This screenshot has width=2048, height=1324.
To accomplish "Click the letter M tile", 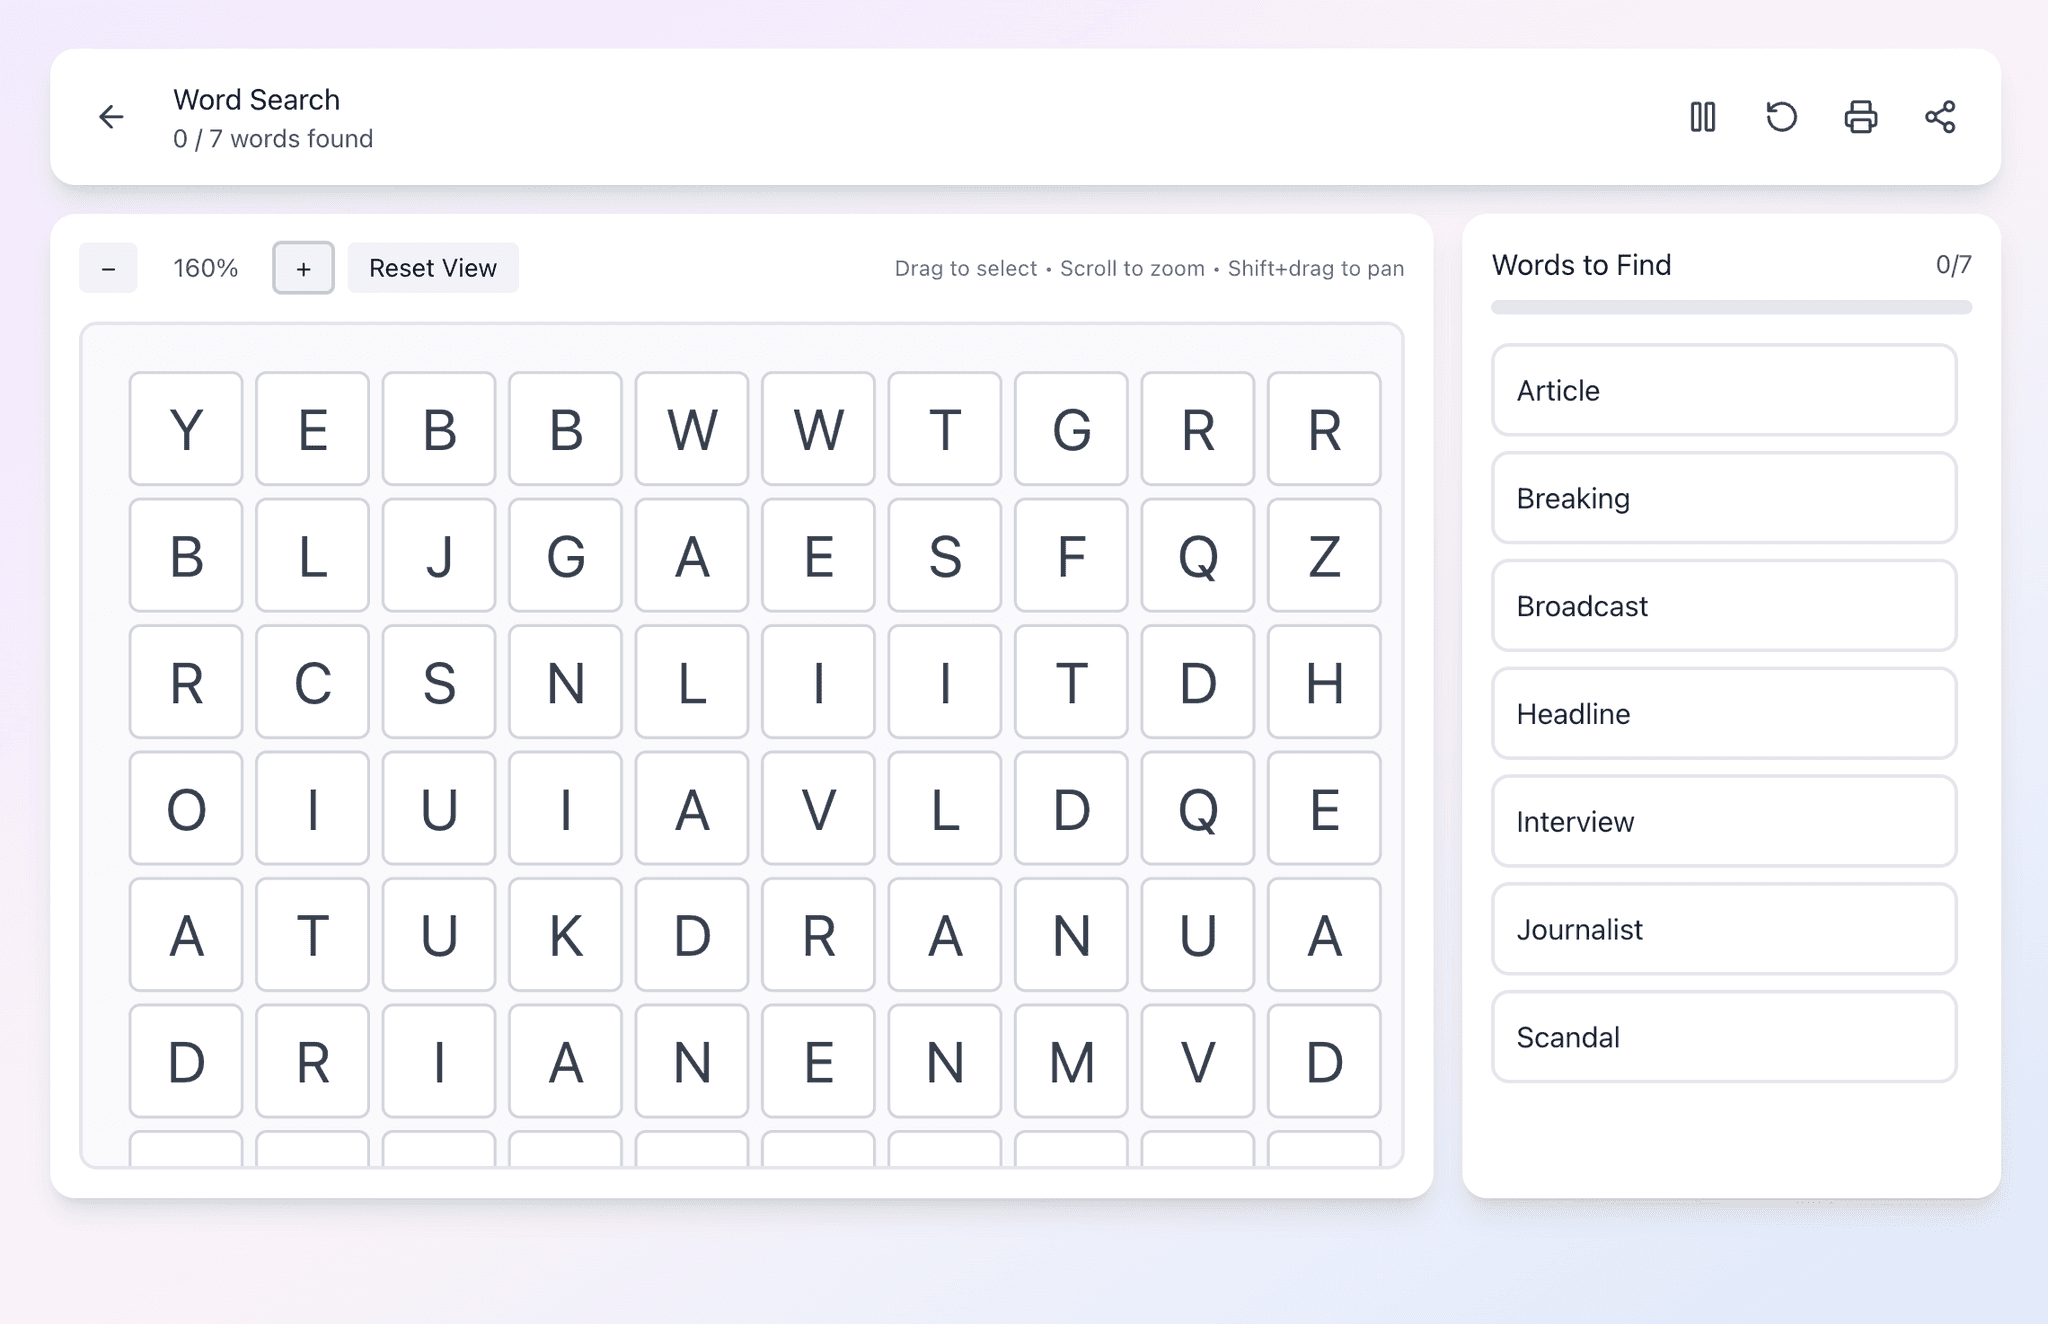I will coord(1071,1062).
